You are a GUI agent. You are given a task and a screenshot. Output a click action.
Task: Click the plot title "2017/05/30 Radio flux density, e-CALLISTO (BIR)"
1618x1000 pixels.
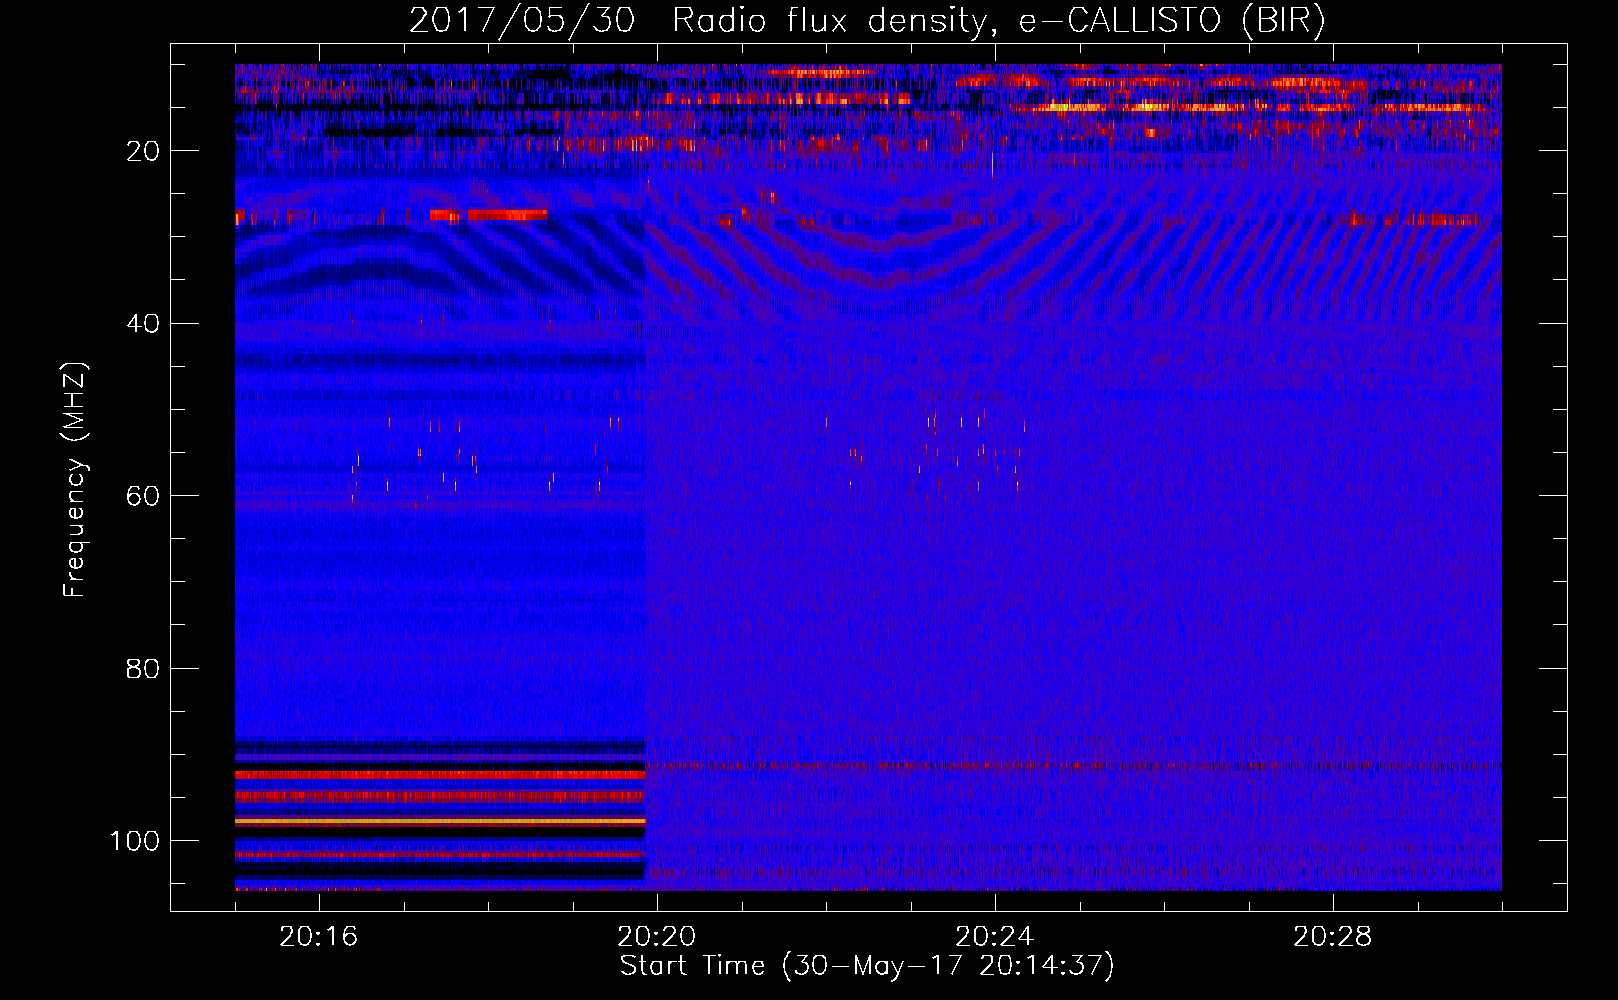[x=867, y=21]
